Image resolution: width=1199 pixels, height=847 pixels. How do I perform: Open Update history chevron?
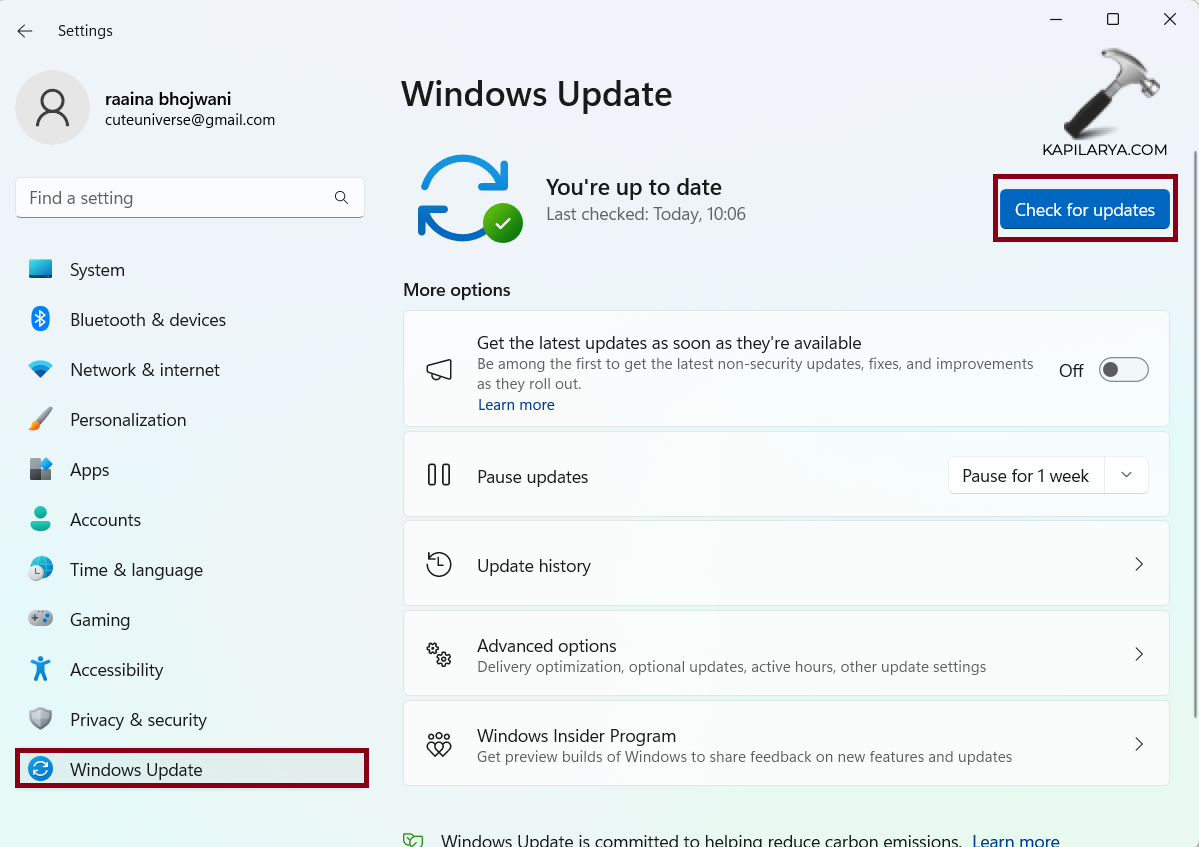1138,565
